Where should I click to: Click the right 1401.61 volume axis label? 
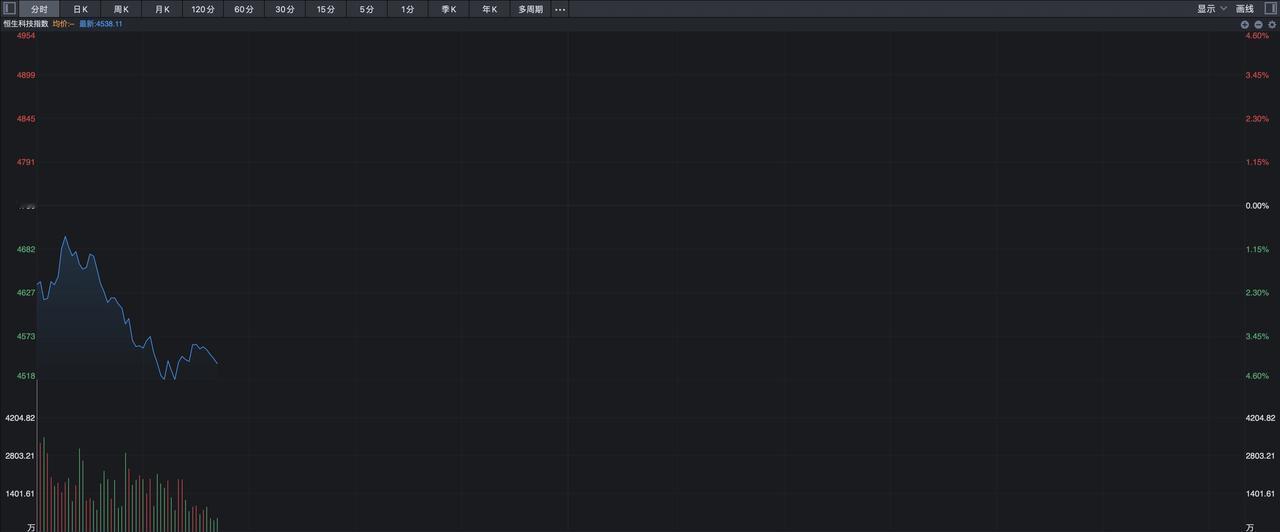pyautogui.click(x=1260, y=494)
